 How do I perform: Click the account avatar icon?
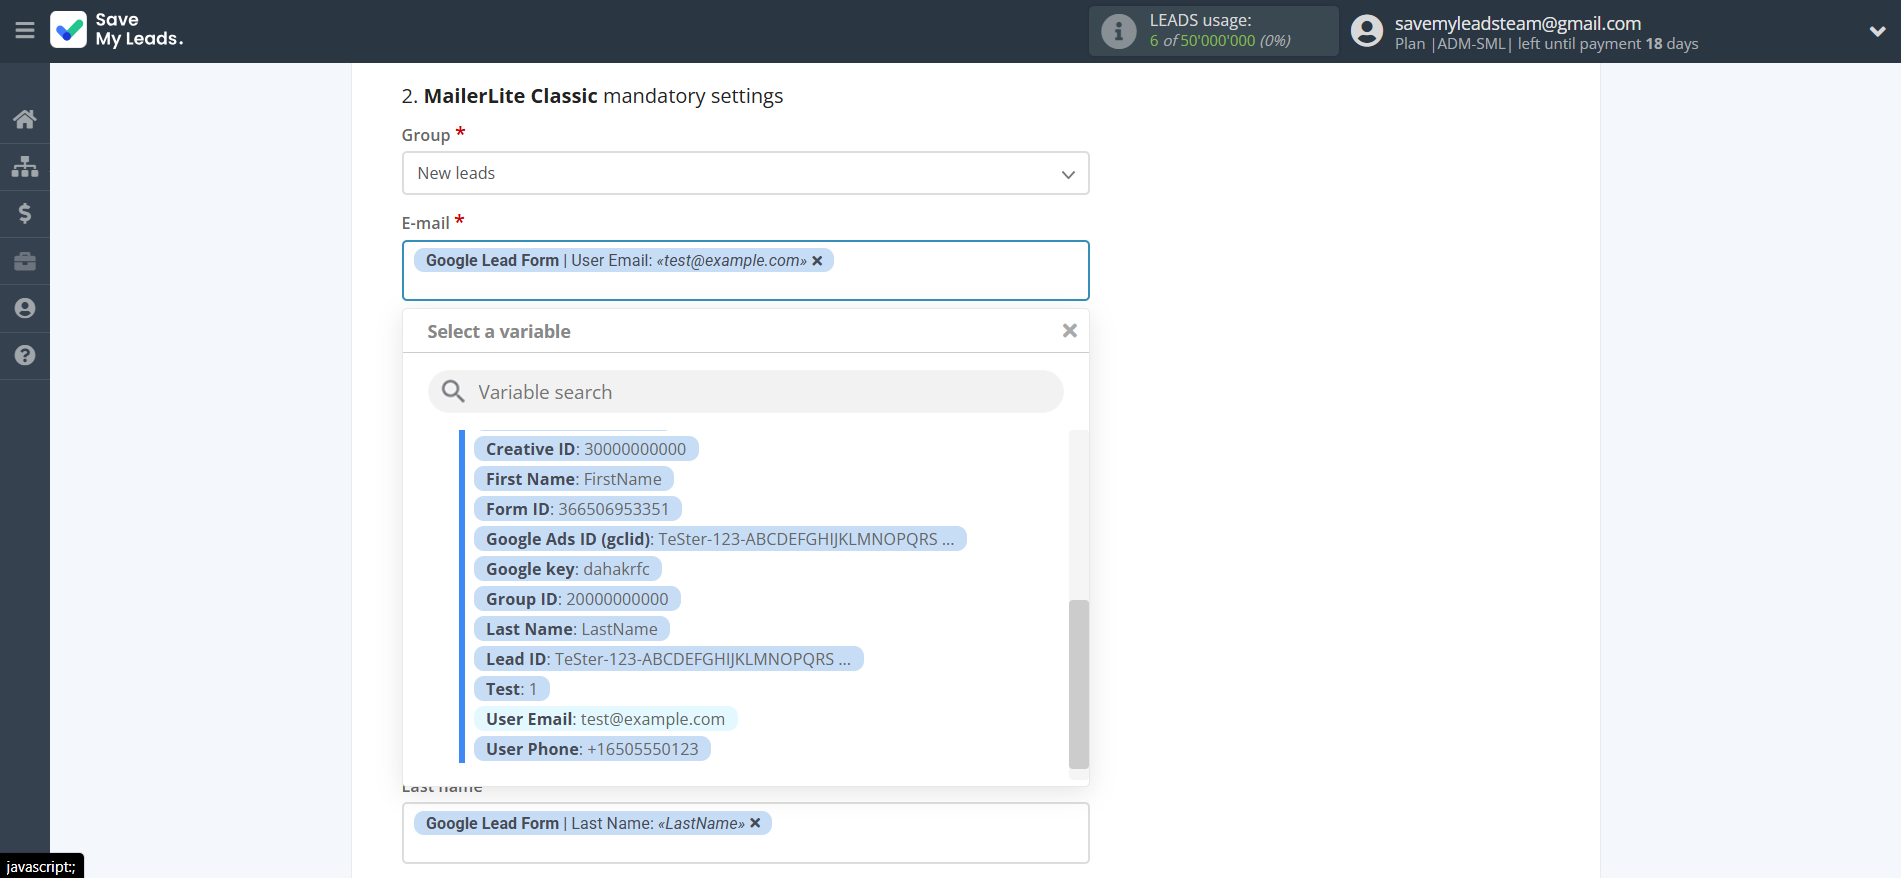pos(1366,31)
